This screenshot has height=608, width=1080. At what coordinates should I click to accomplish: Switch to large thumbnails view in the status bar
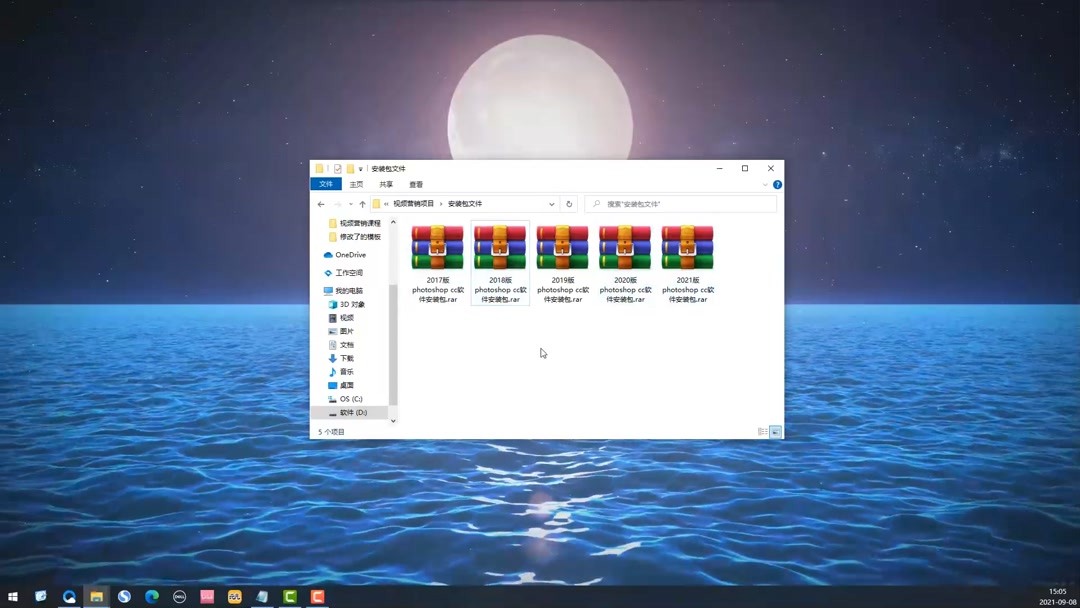tap(775, 431)
